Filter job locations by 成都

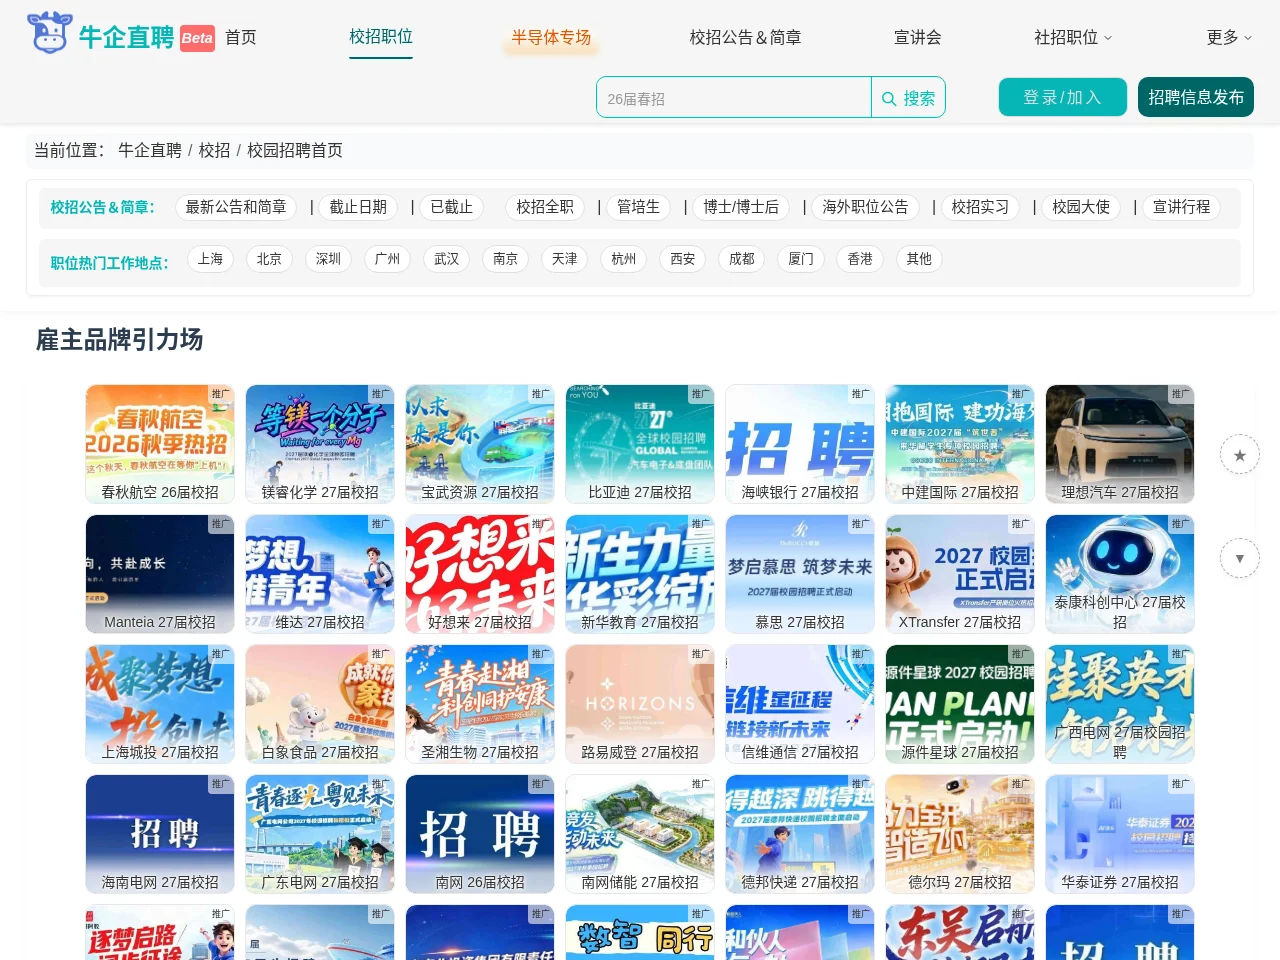pyautogui.click(x=742, y=259)
